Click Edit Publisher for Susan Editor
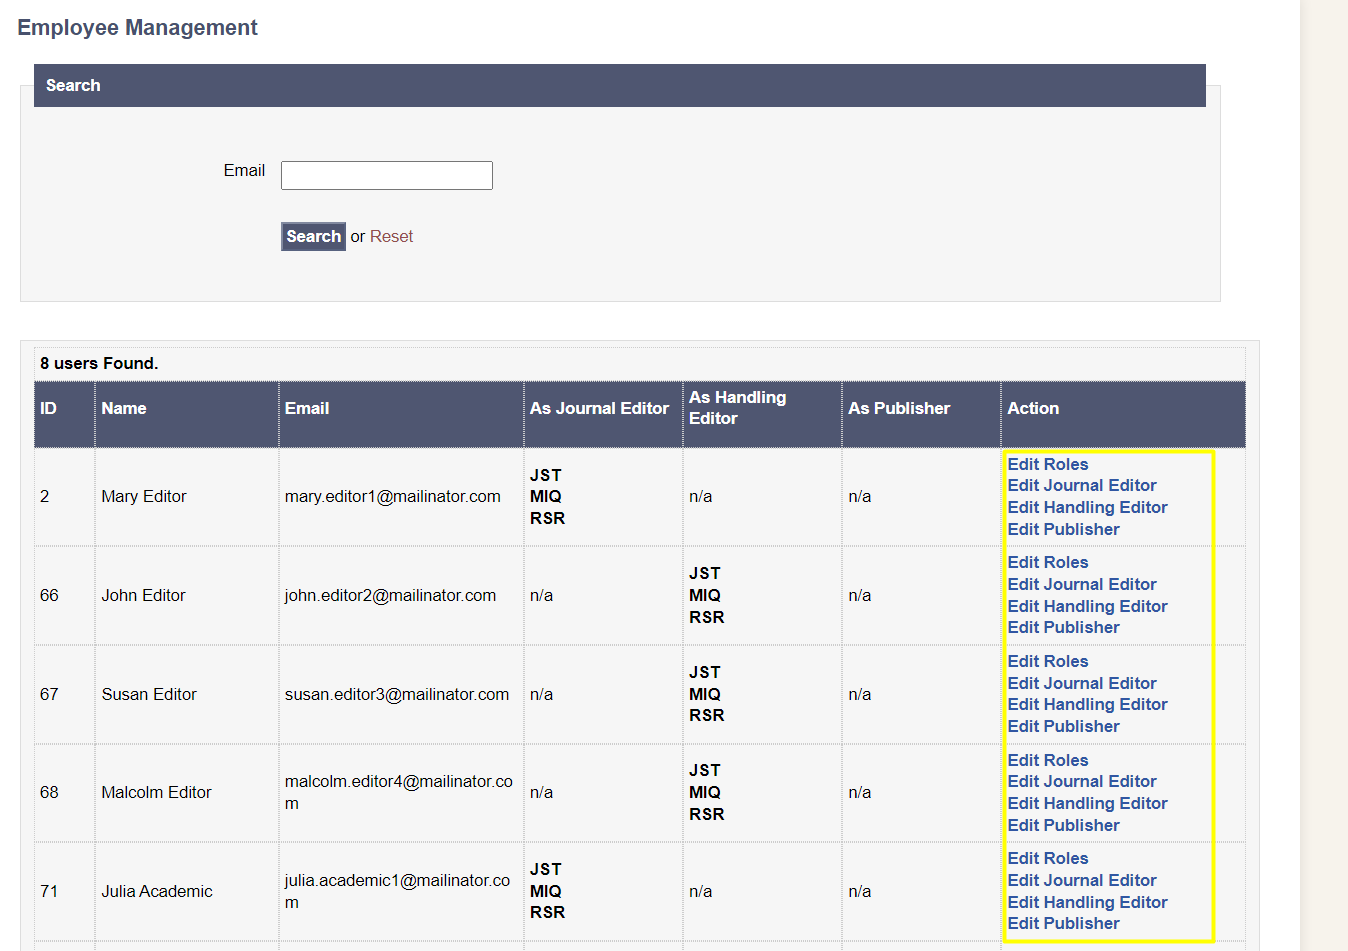The height and width of the screenshot is (951, 1348). pos(1063,727)
